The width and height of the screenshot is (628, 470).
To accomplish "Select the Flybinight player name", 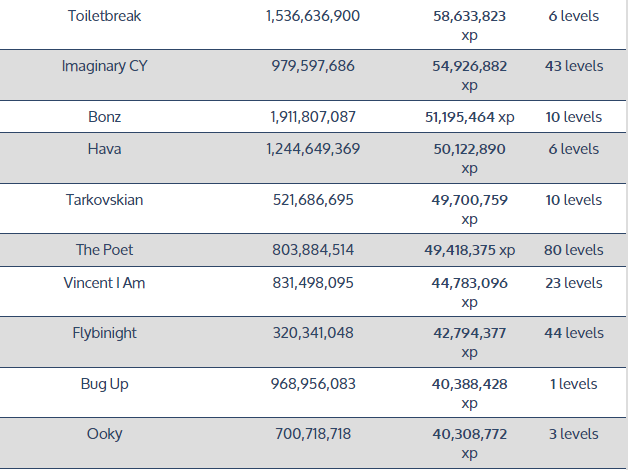I will [x=105, y=333].
